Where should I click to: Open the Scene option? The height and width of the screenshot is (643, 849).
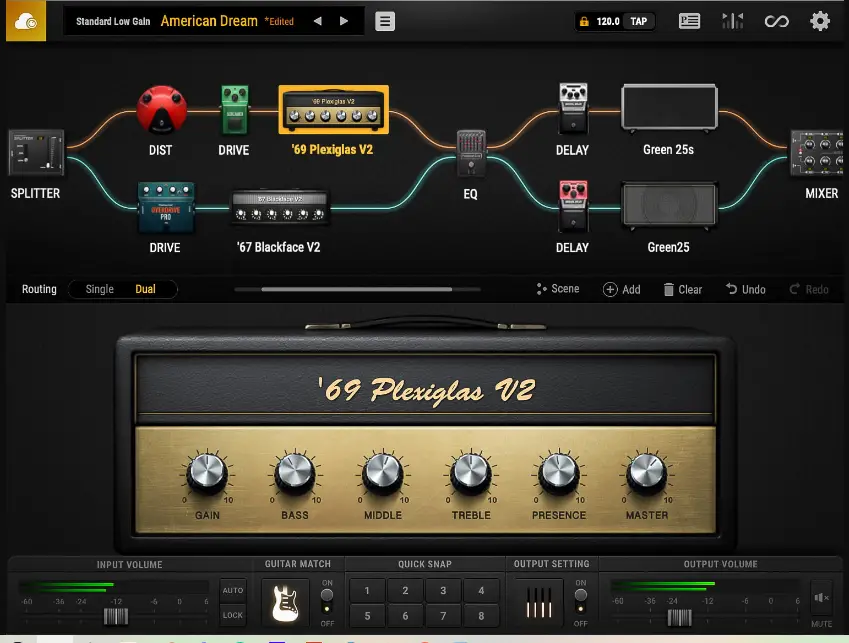click(x=558, y=289)
